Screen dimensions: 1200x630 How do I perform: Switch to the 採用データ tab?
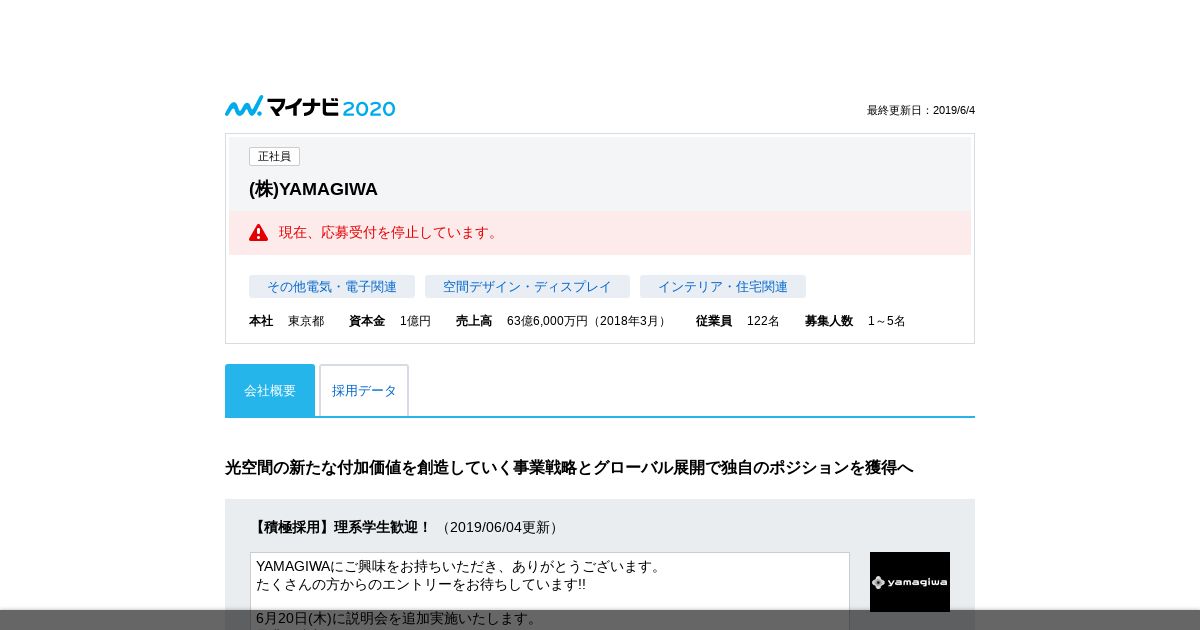pyautogui.click(x=364, y=390)
